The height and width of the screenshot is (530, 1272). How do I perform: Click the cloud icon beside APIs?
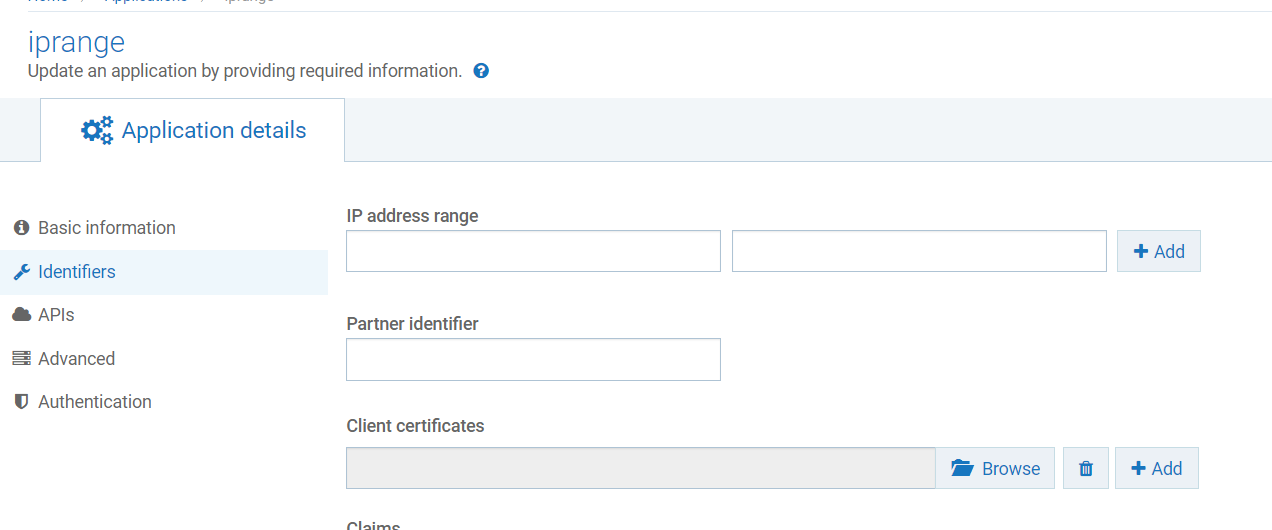point(21,315)
